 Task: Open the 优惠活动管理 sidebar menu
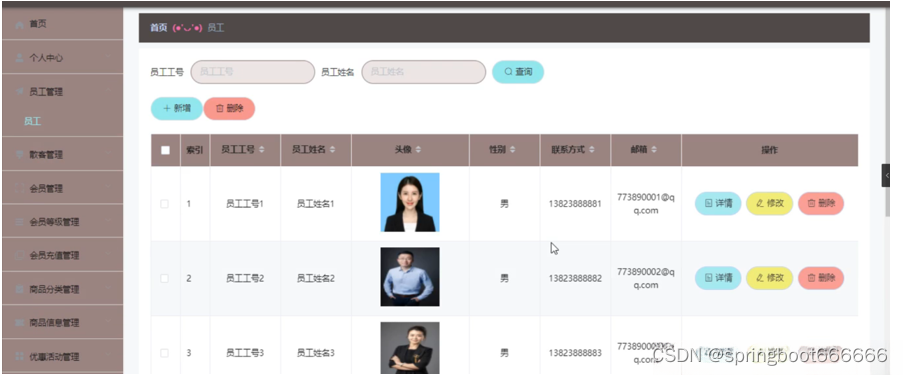click(62, 357)
